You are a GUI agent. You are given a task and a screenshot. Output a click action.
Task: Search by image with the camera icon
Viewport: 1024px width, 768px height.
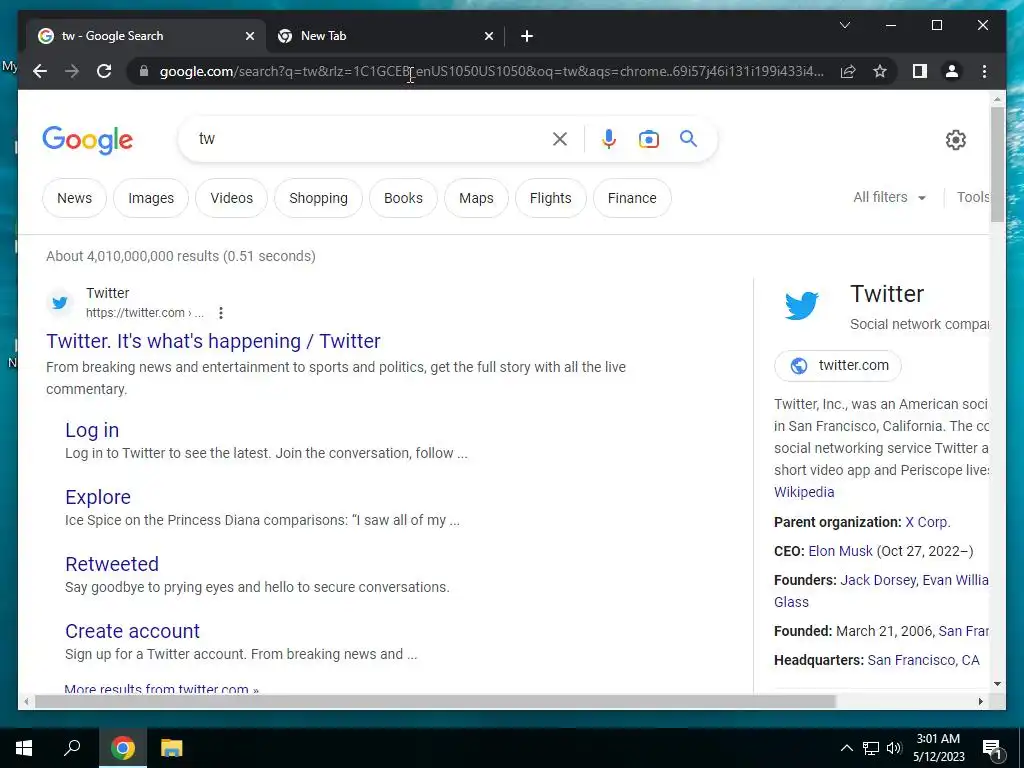[648, 139]
